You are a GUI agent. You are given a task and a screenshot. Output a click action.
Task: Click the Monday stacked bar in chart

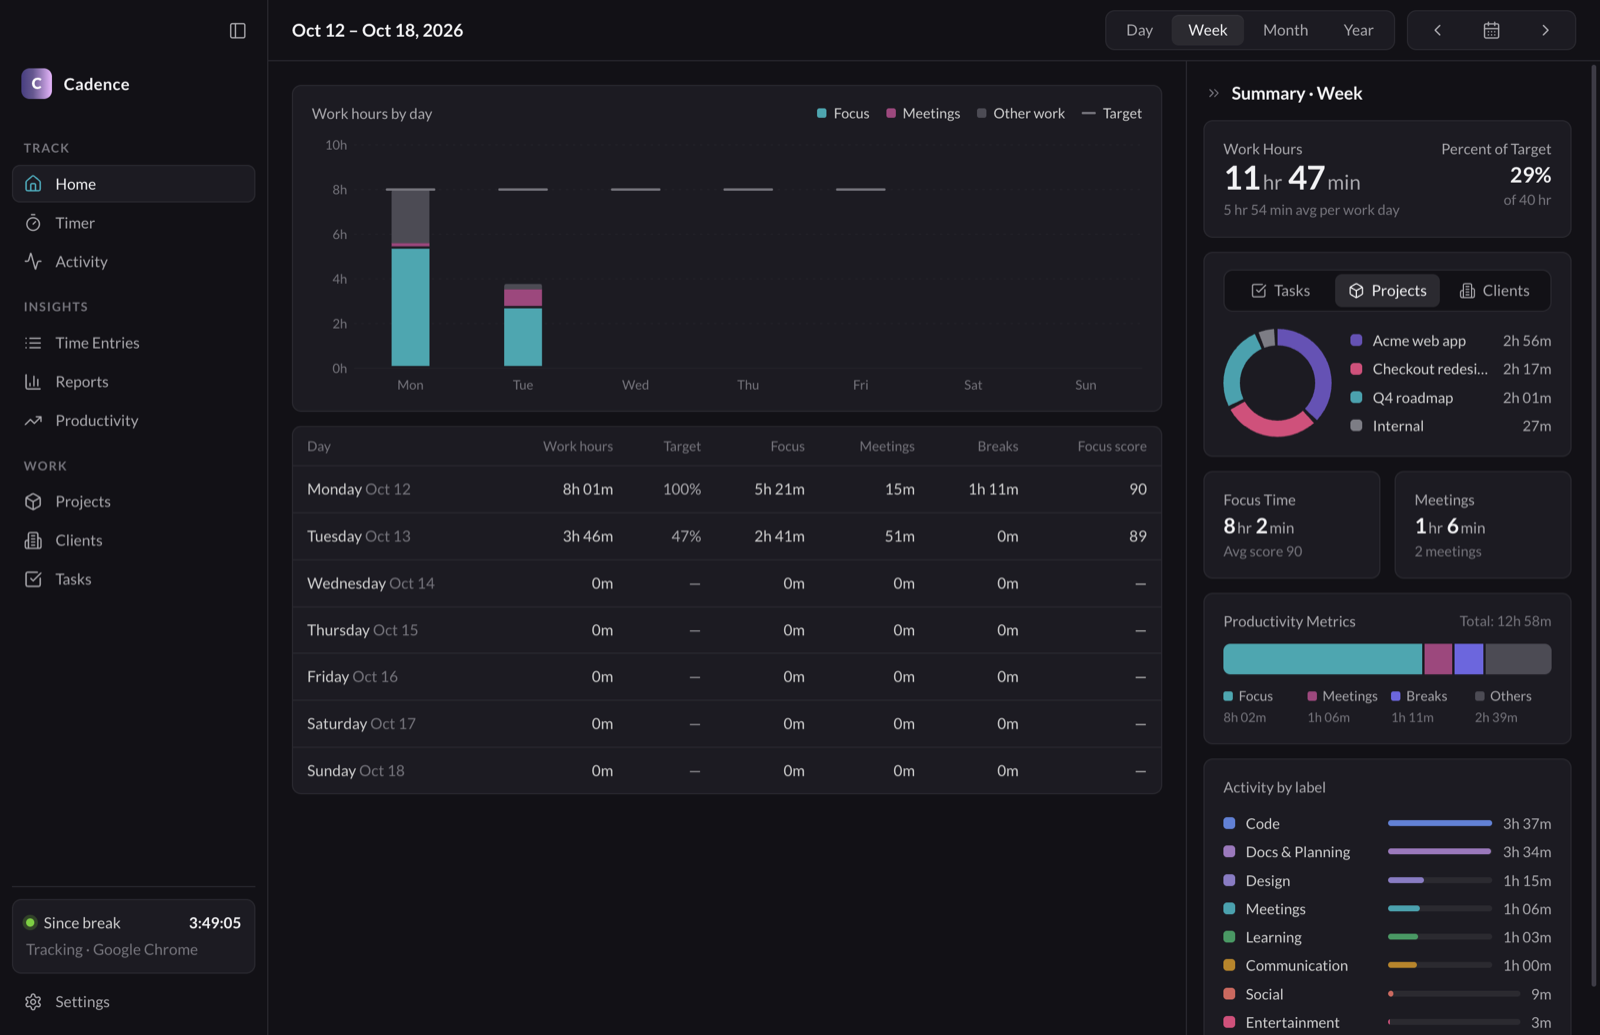(410, 277)
